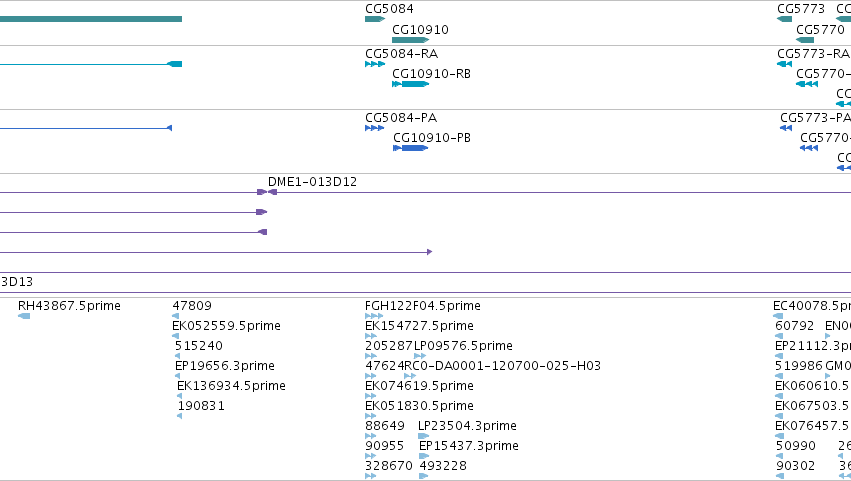Click the DME1-013D12 clone label

point(312,182)
